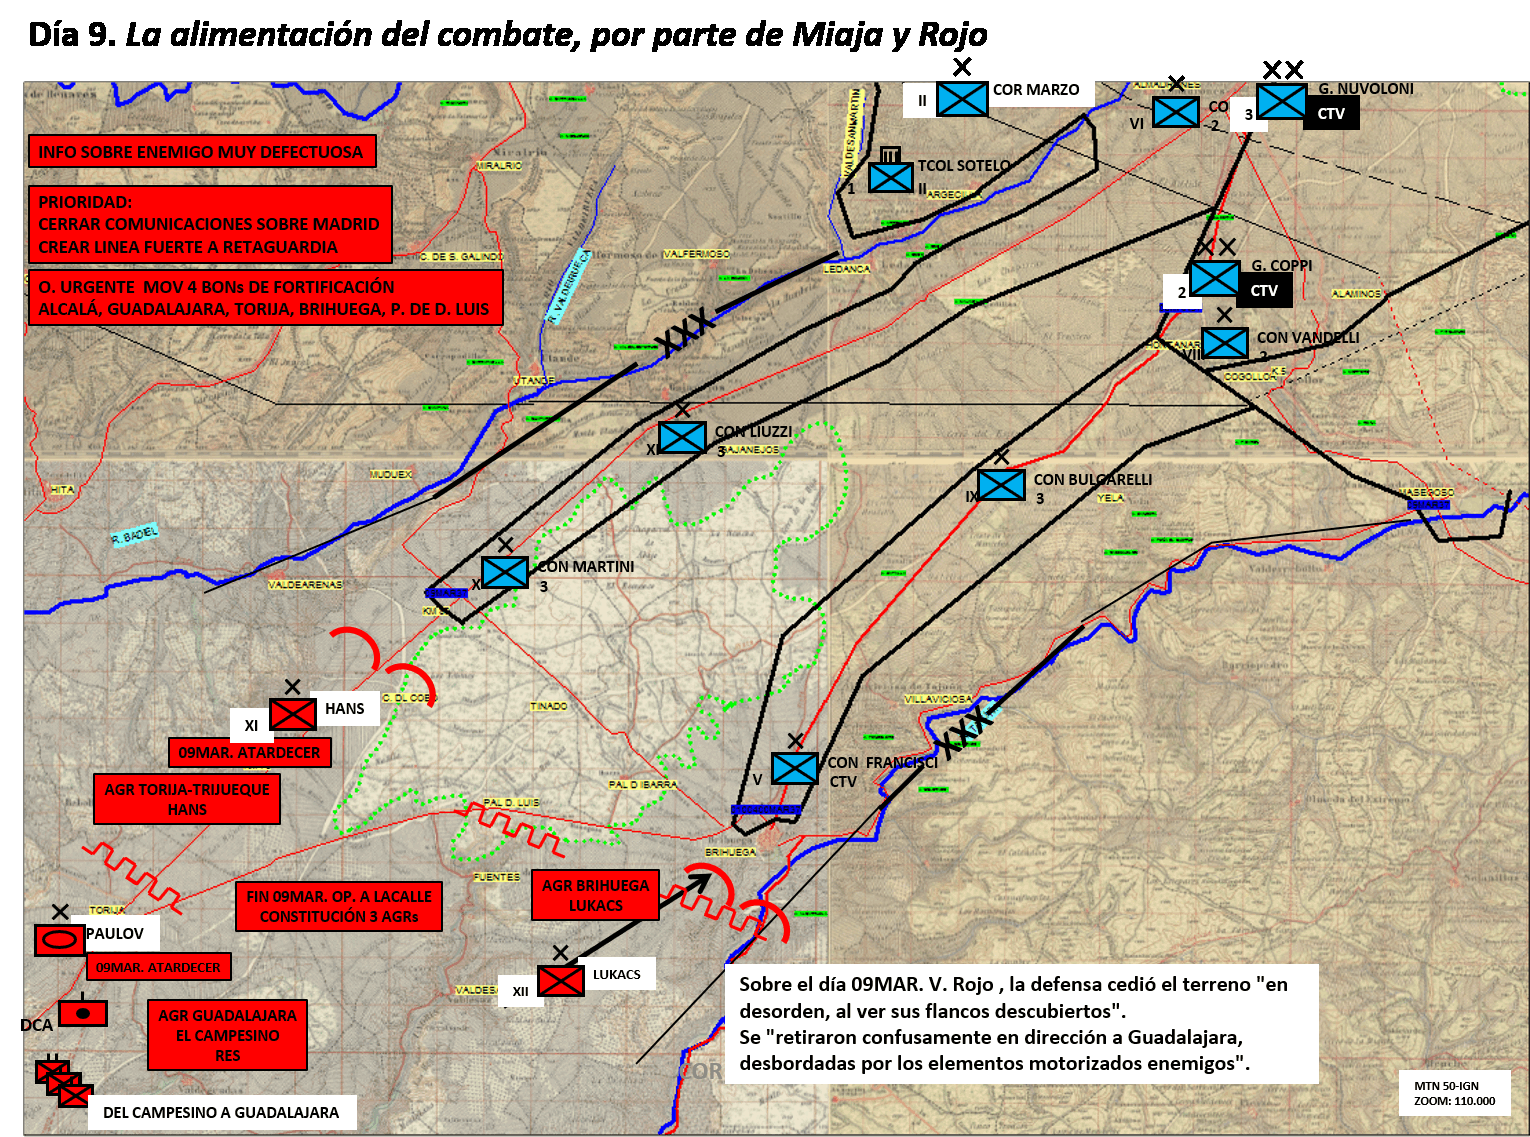Click the LUKACS name label
The image size is (1530, 1137).
617,974
